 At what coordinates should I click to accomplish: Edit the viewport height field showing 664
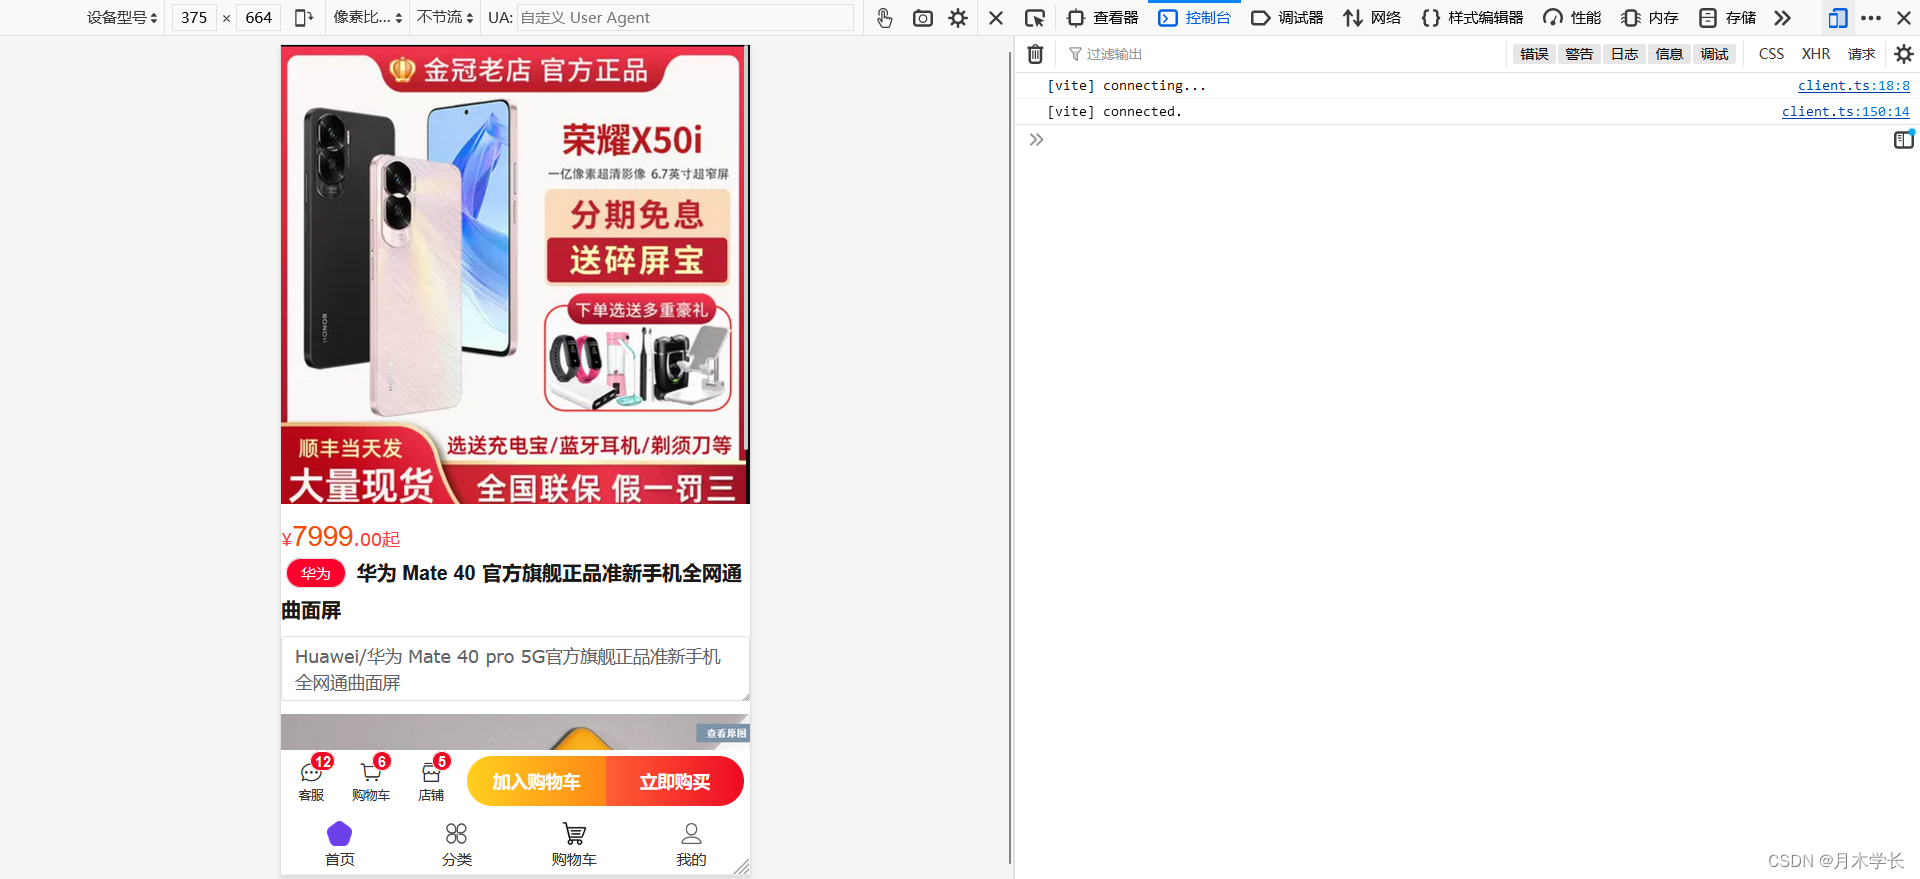259,18
